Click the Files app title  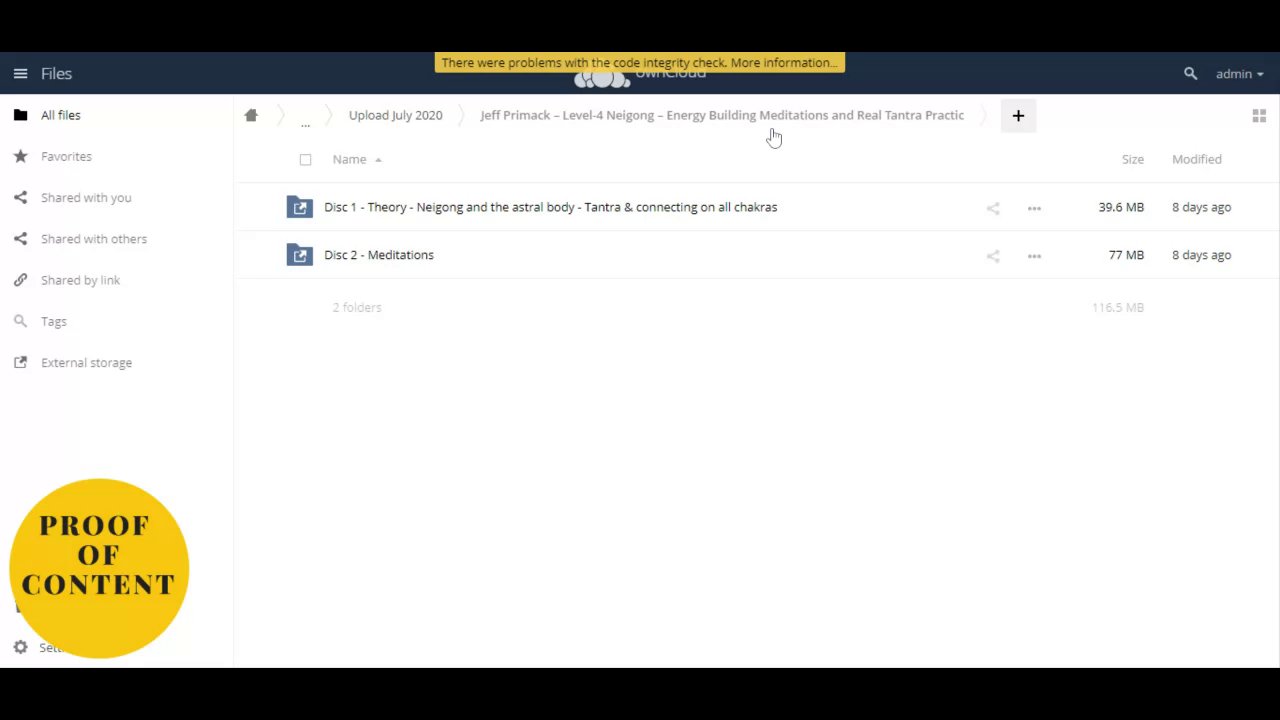56,74
